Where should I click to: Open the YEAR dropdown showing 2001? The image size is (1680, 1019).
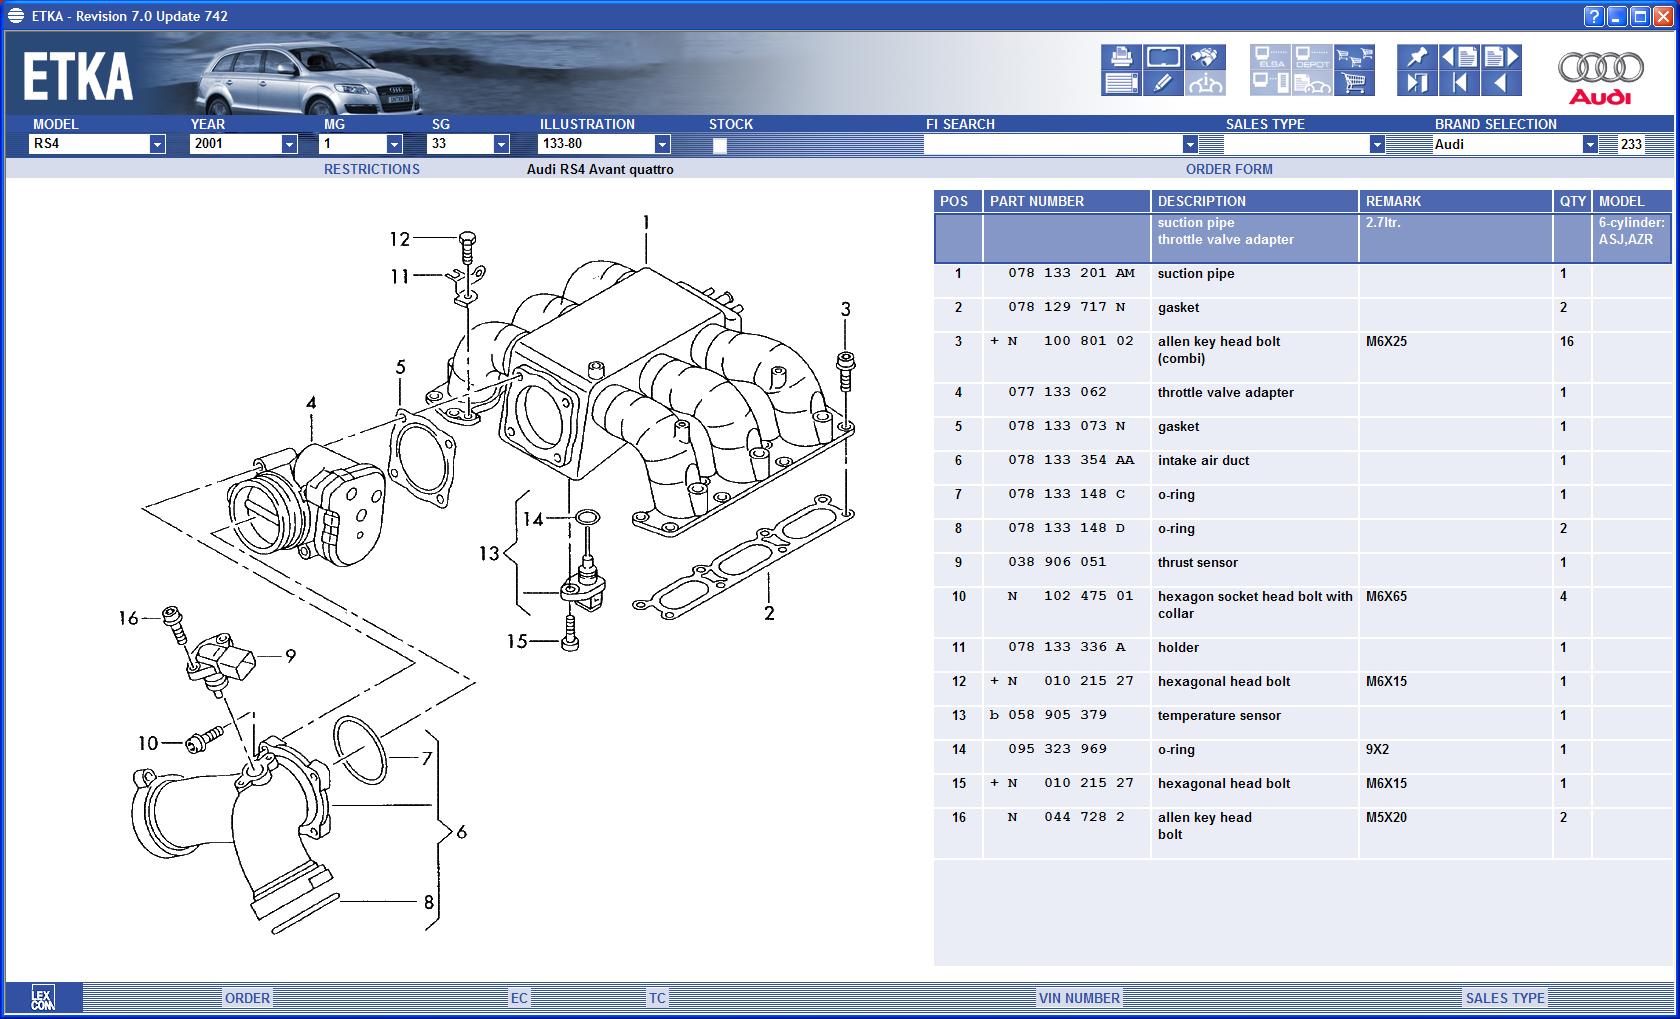tap(289, 144)
